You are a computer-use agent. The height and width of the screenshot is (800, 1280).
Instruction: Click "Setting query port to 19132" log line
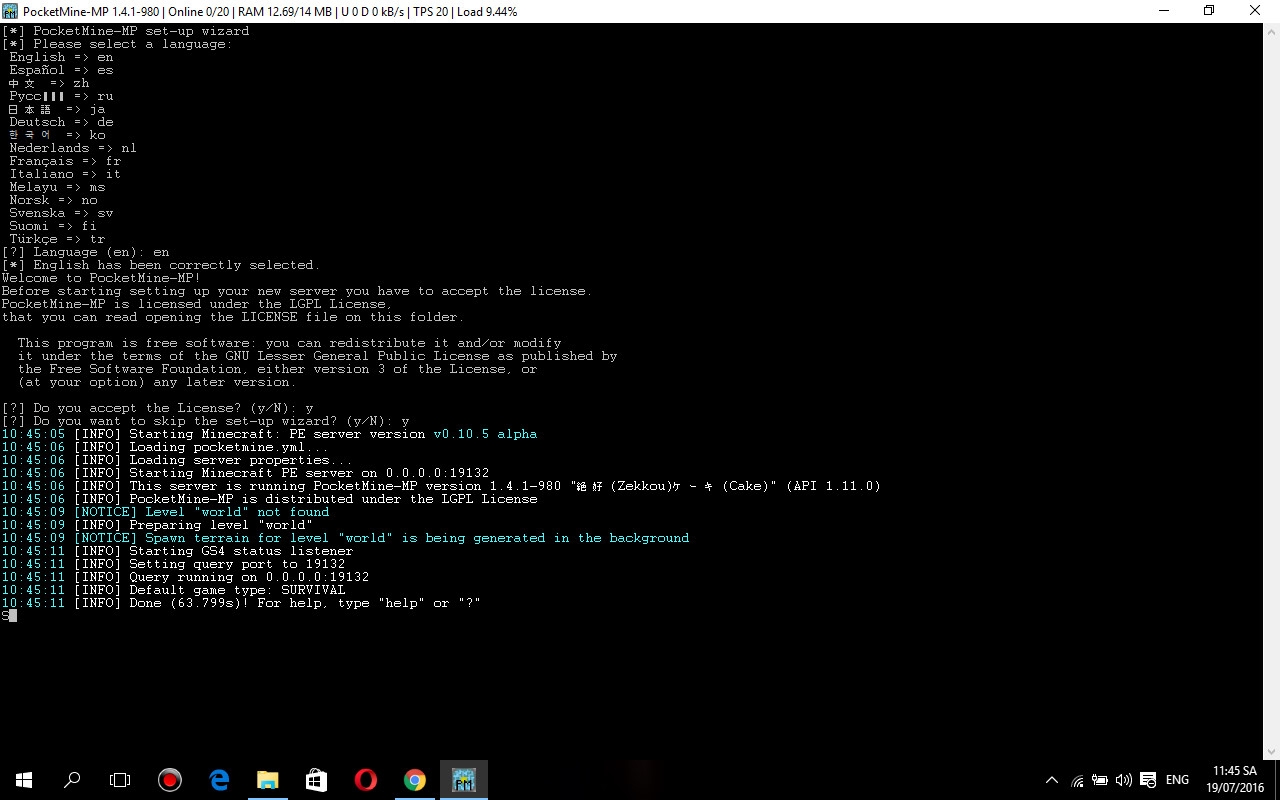[x=173, y=564]
